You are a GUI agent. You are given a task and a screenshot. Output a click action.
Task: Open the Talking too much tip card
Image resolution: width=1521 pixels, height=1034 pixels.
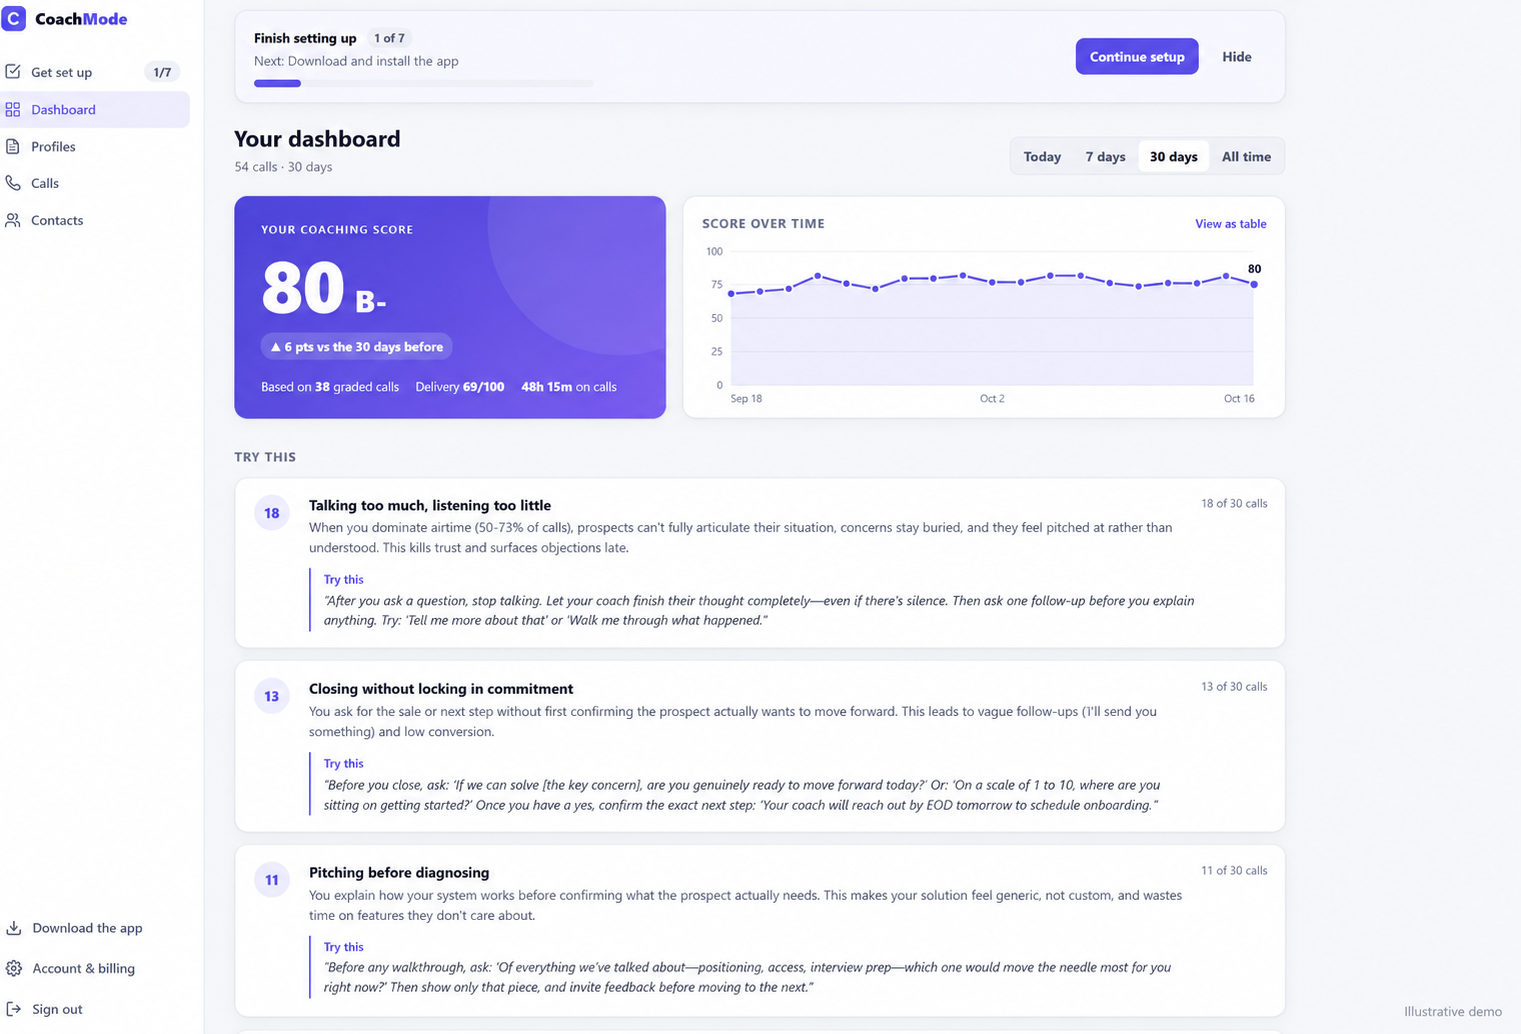760,563
